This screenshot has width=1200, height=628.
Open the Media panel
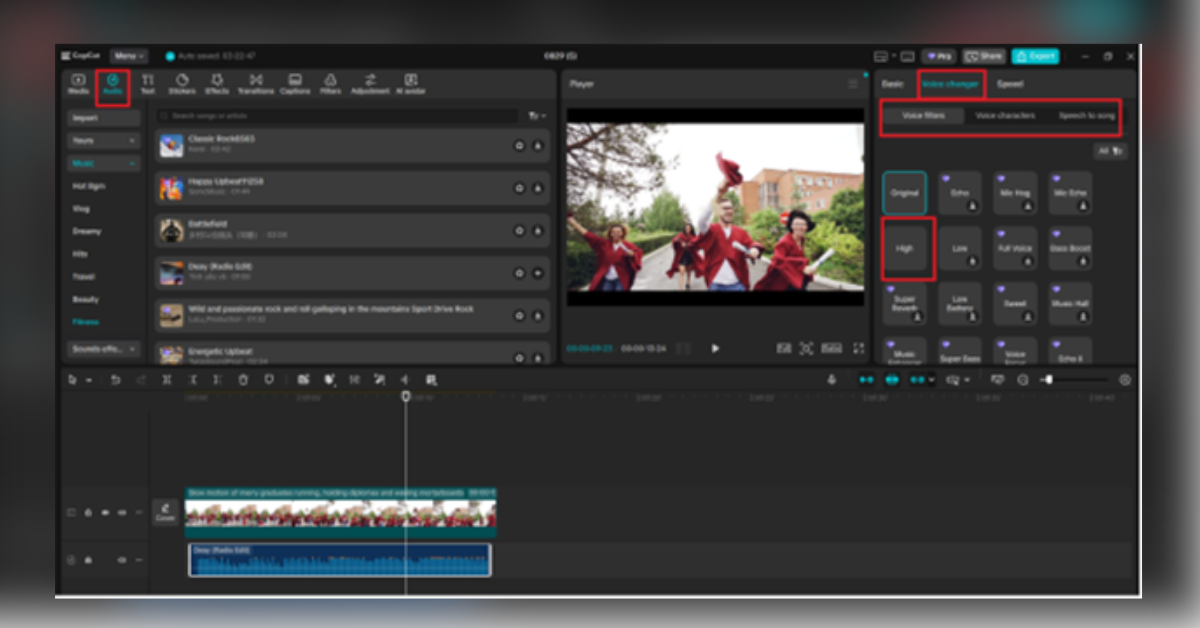(x=78, y=84)
